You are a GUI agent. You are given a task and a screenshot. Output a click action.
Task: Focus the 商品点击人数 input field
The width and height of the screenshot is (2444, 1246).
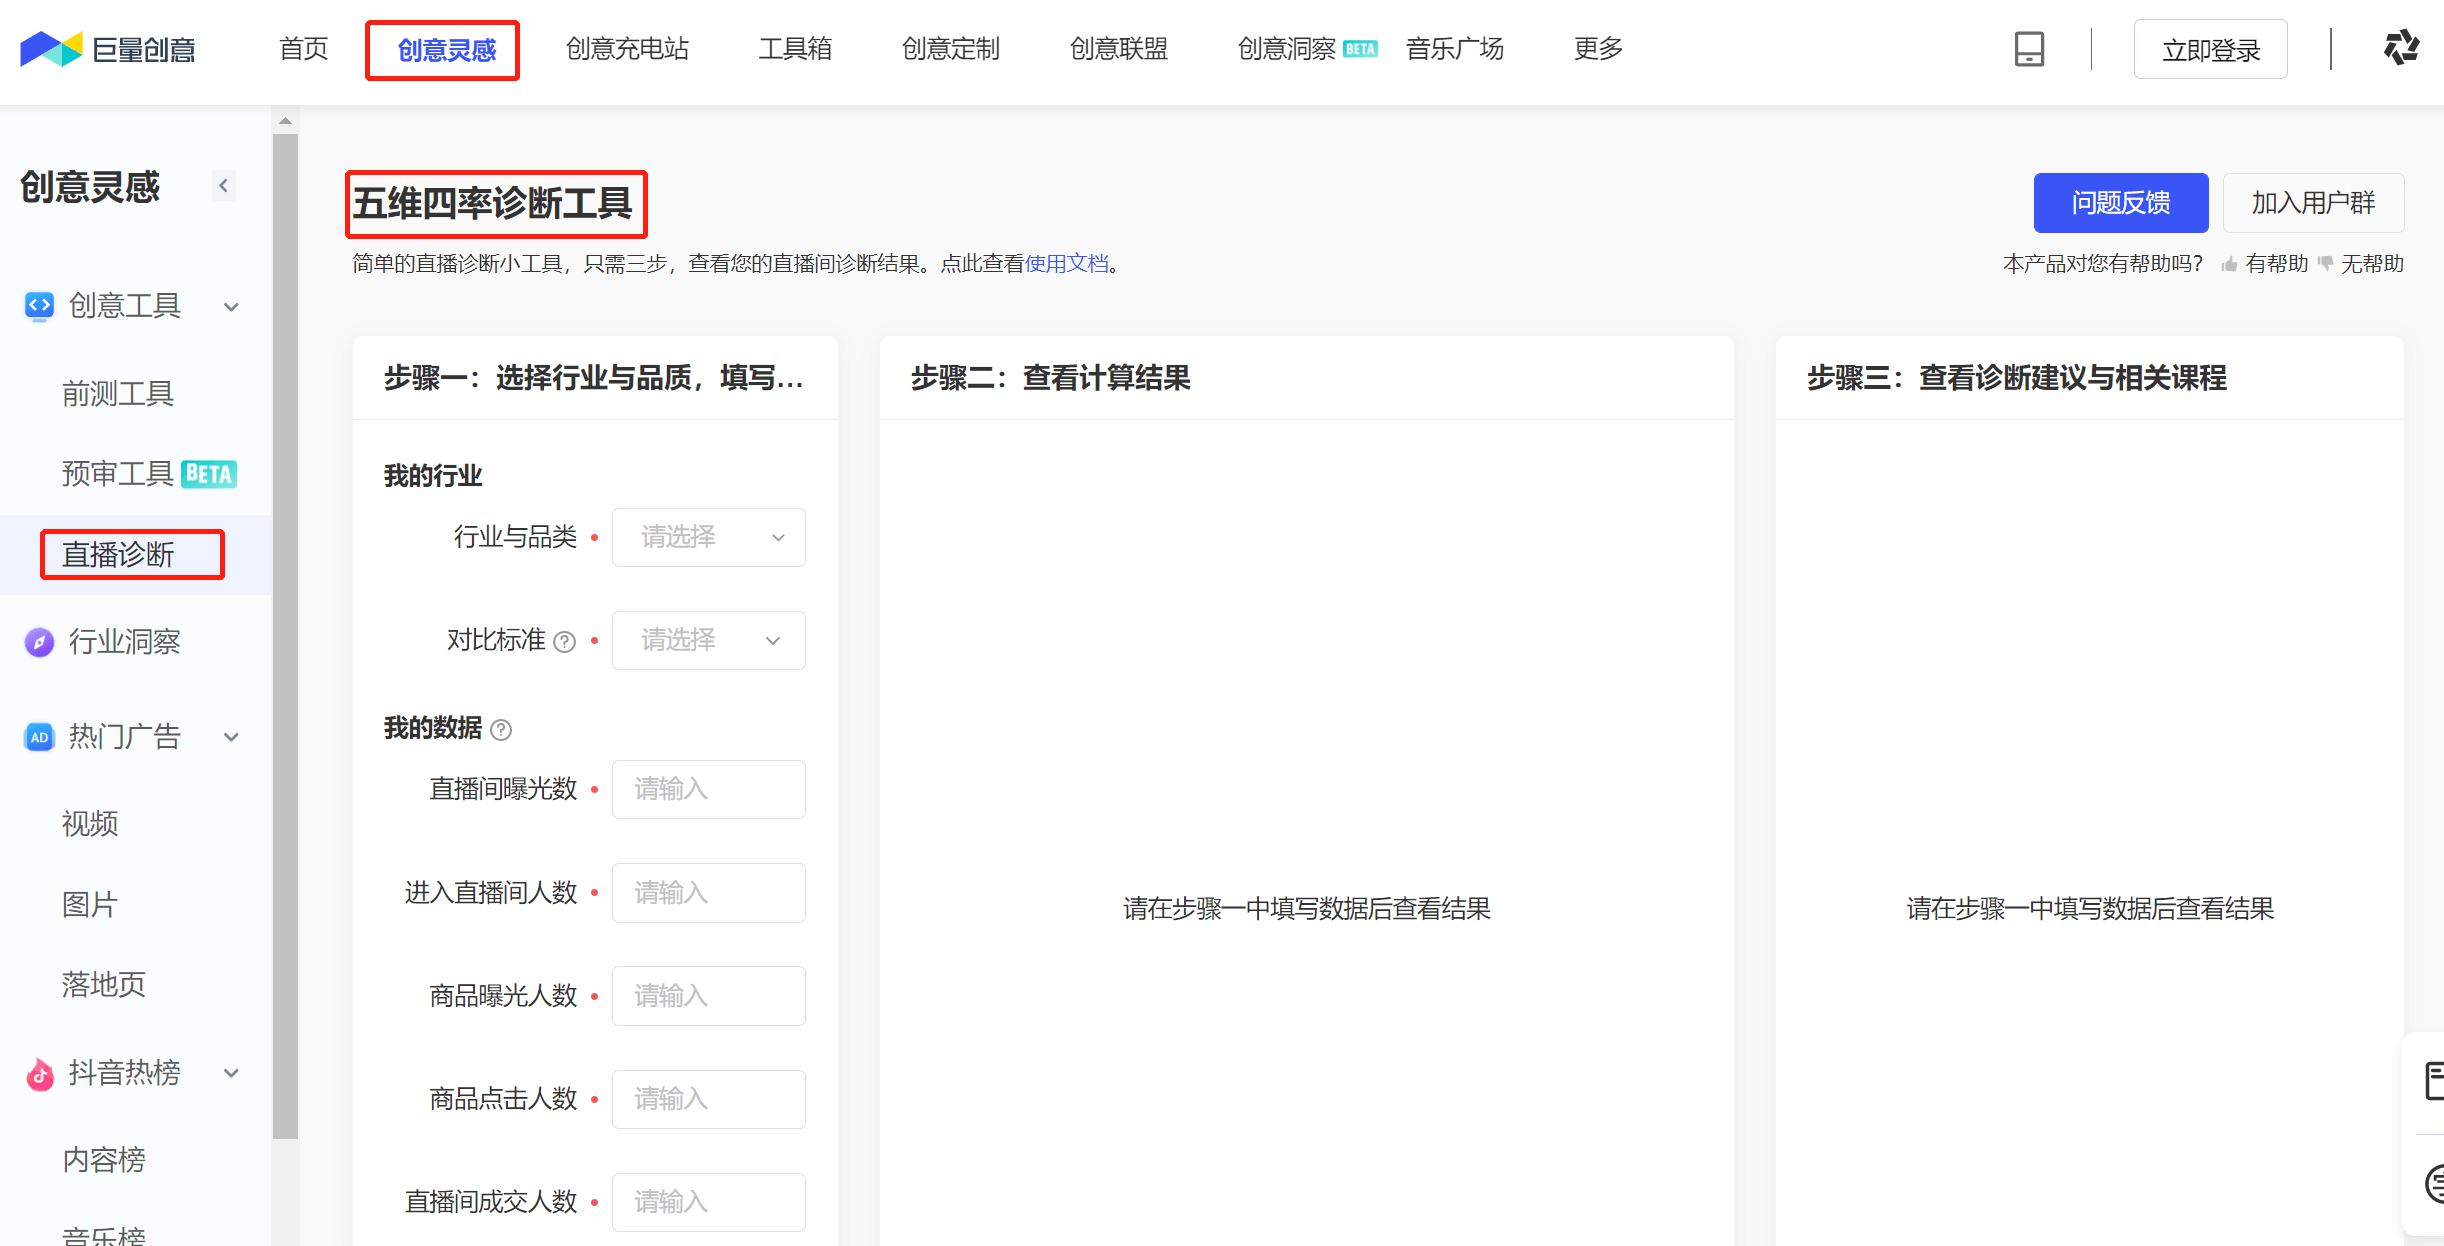pyautogui.click(x=709, y=1099)
